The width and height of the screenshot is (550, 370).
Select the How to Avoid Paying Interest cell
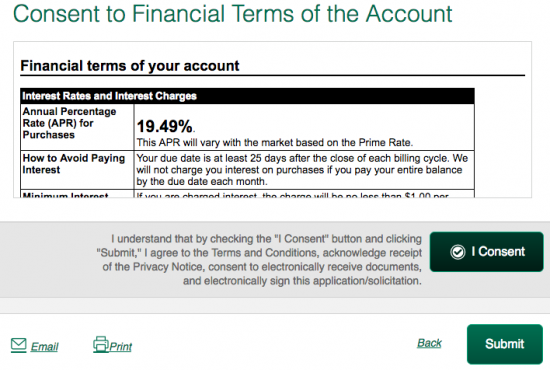77,170
